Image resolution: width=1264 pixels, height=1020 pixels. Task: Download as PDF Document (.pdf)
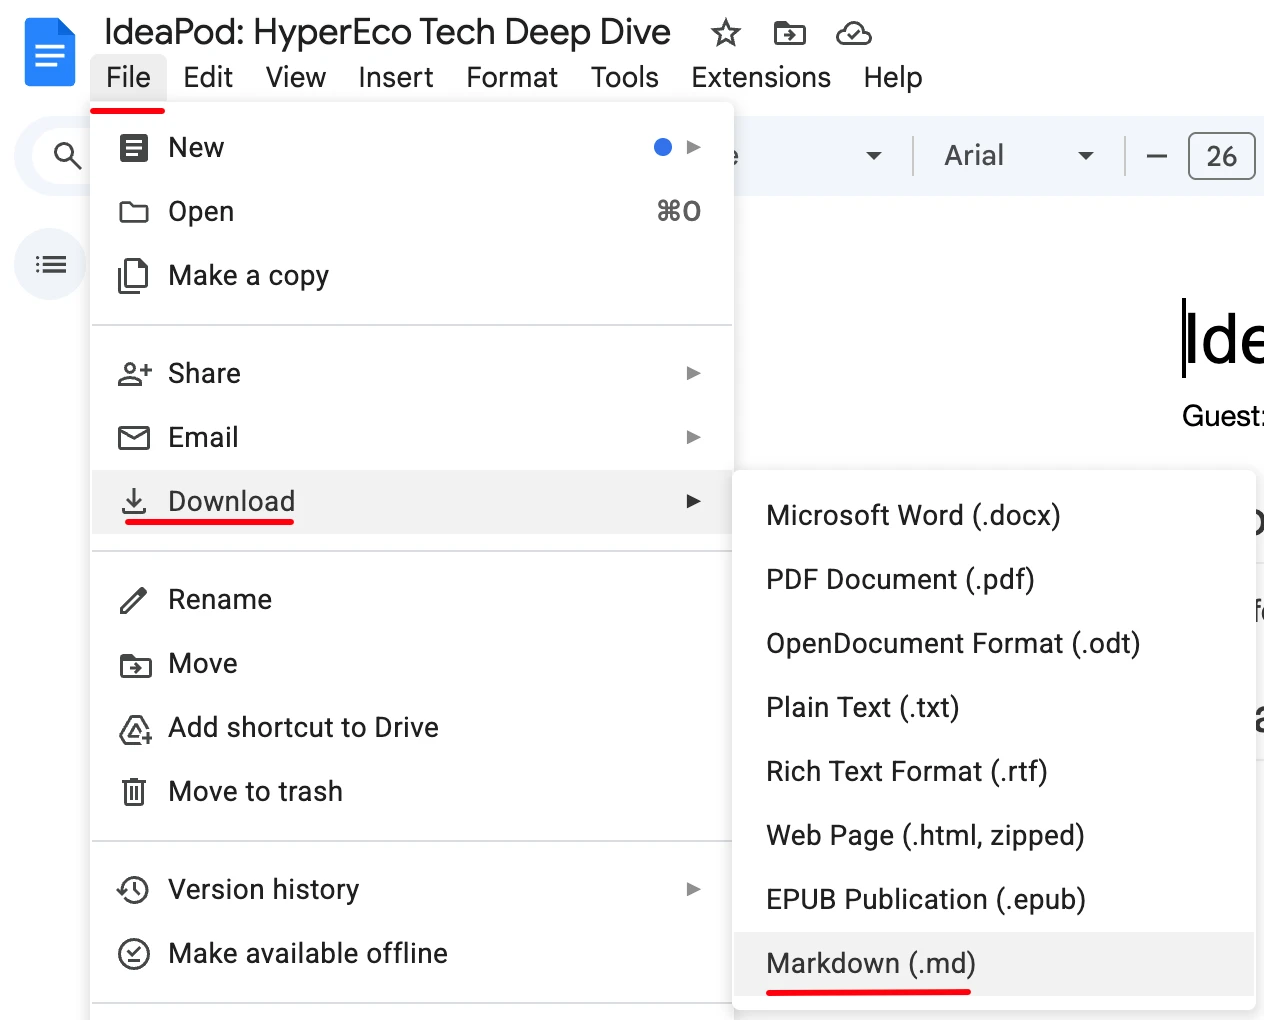point(899,579)
